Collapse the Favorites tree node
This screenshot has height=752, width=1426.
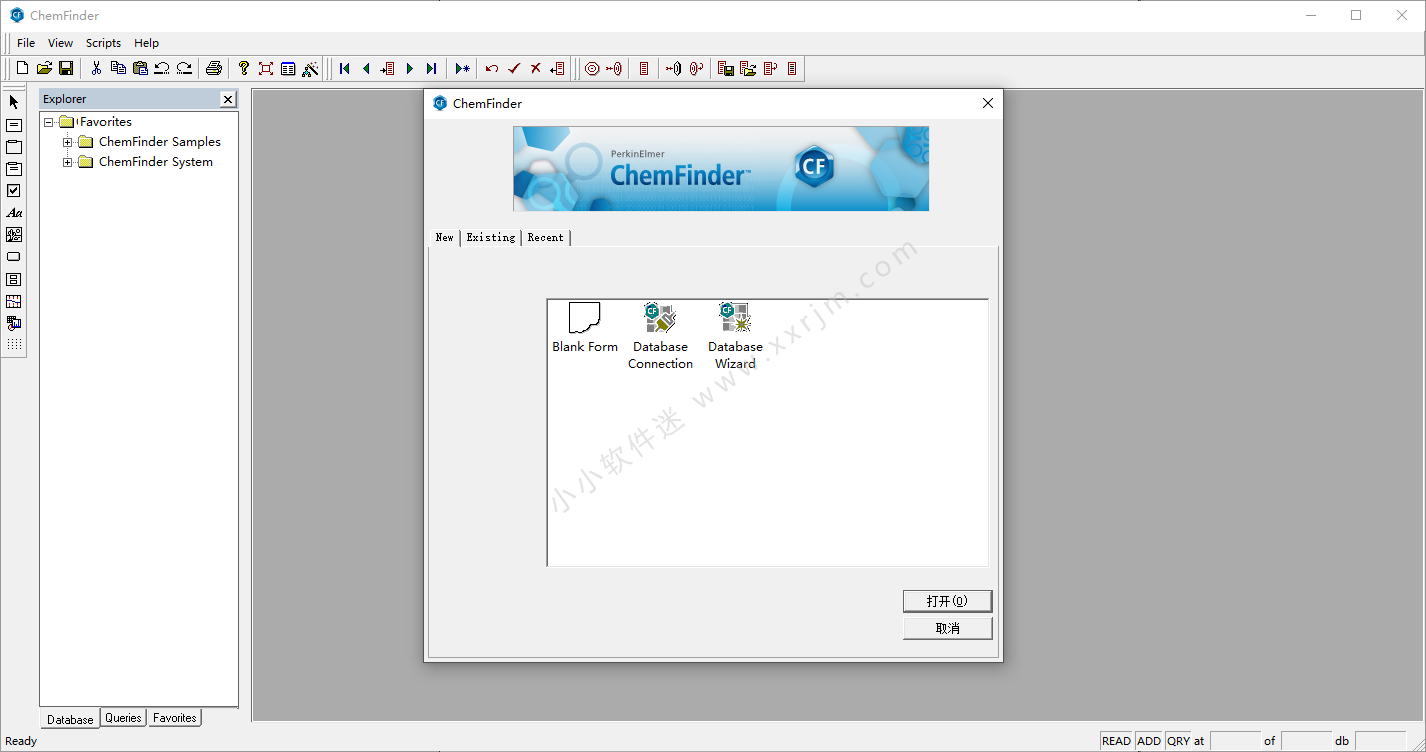[x=48, y=122]
